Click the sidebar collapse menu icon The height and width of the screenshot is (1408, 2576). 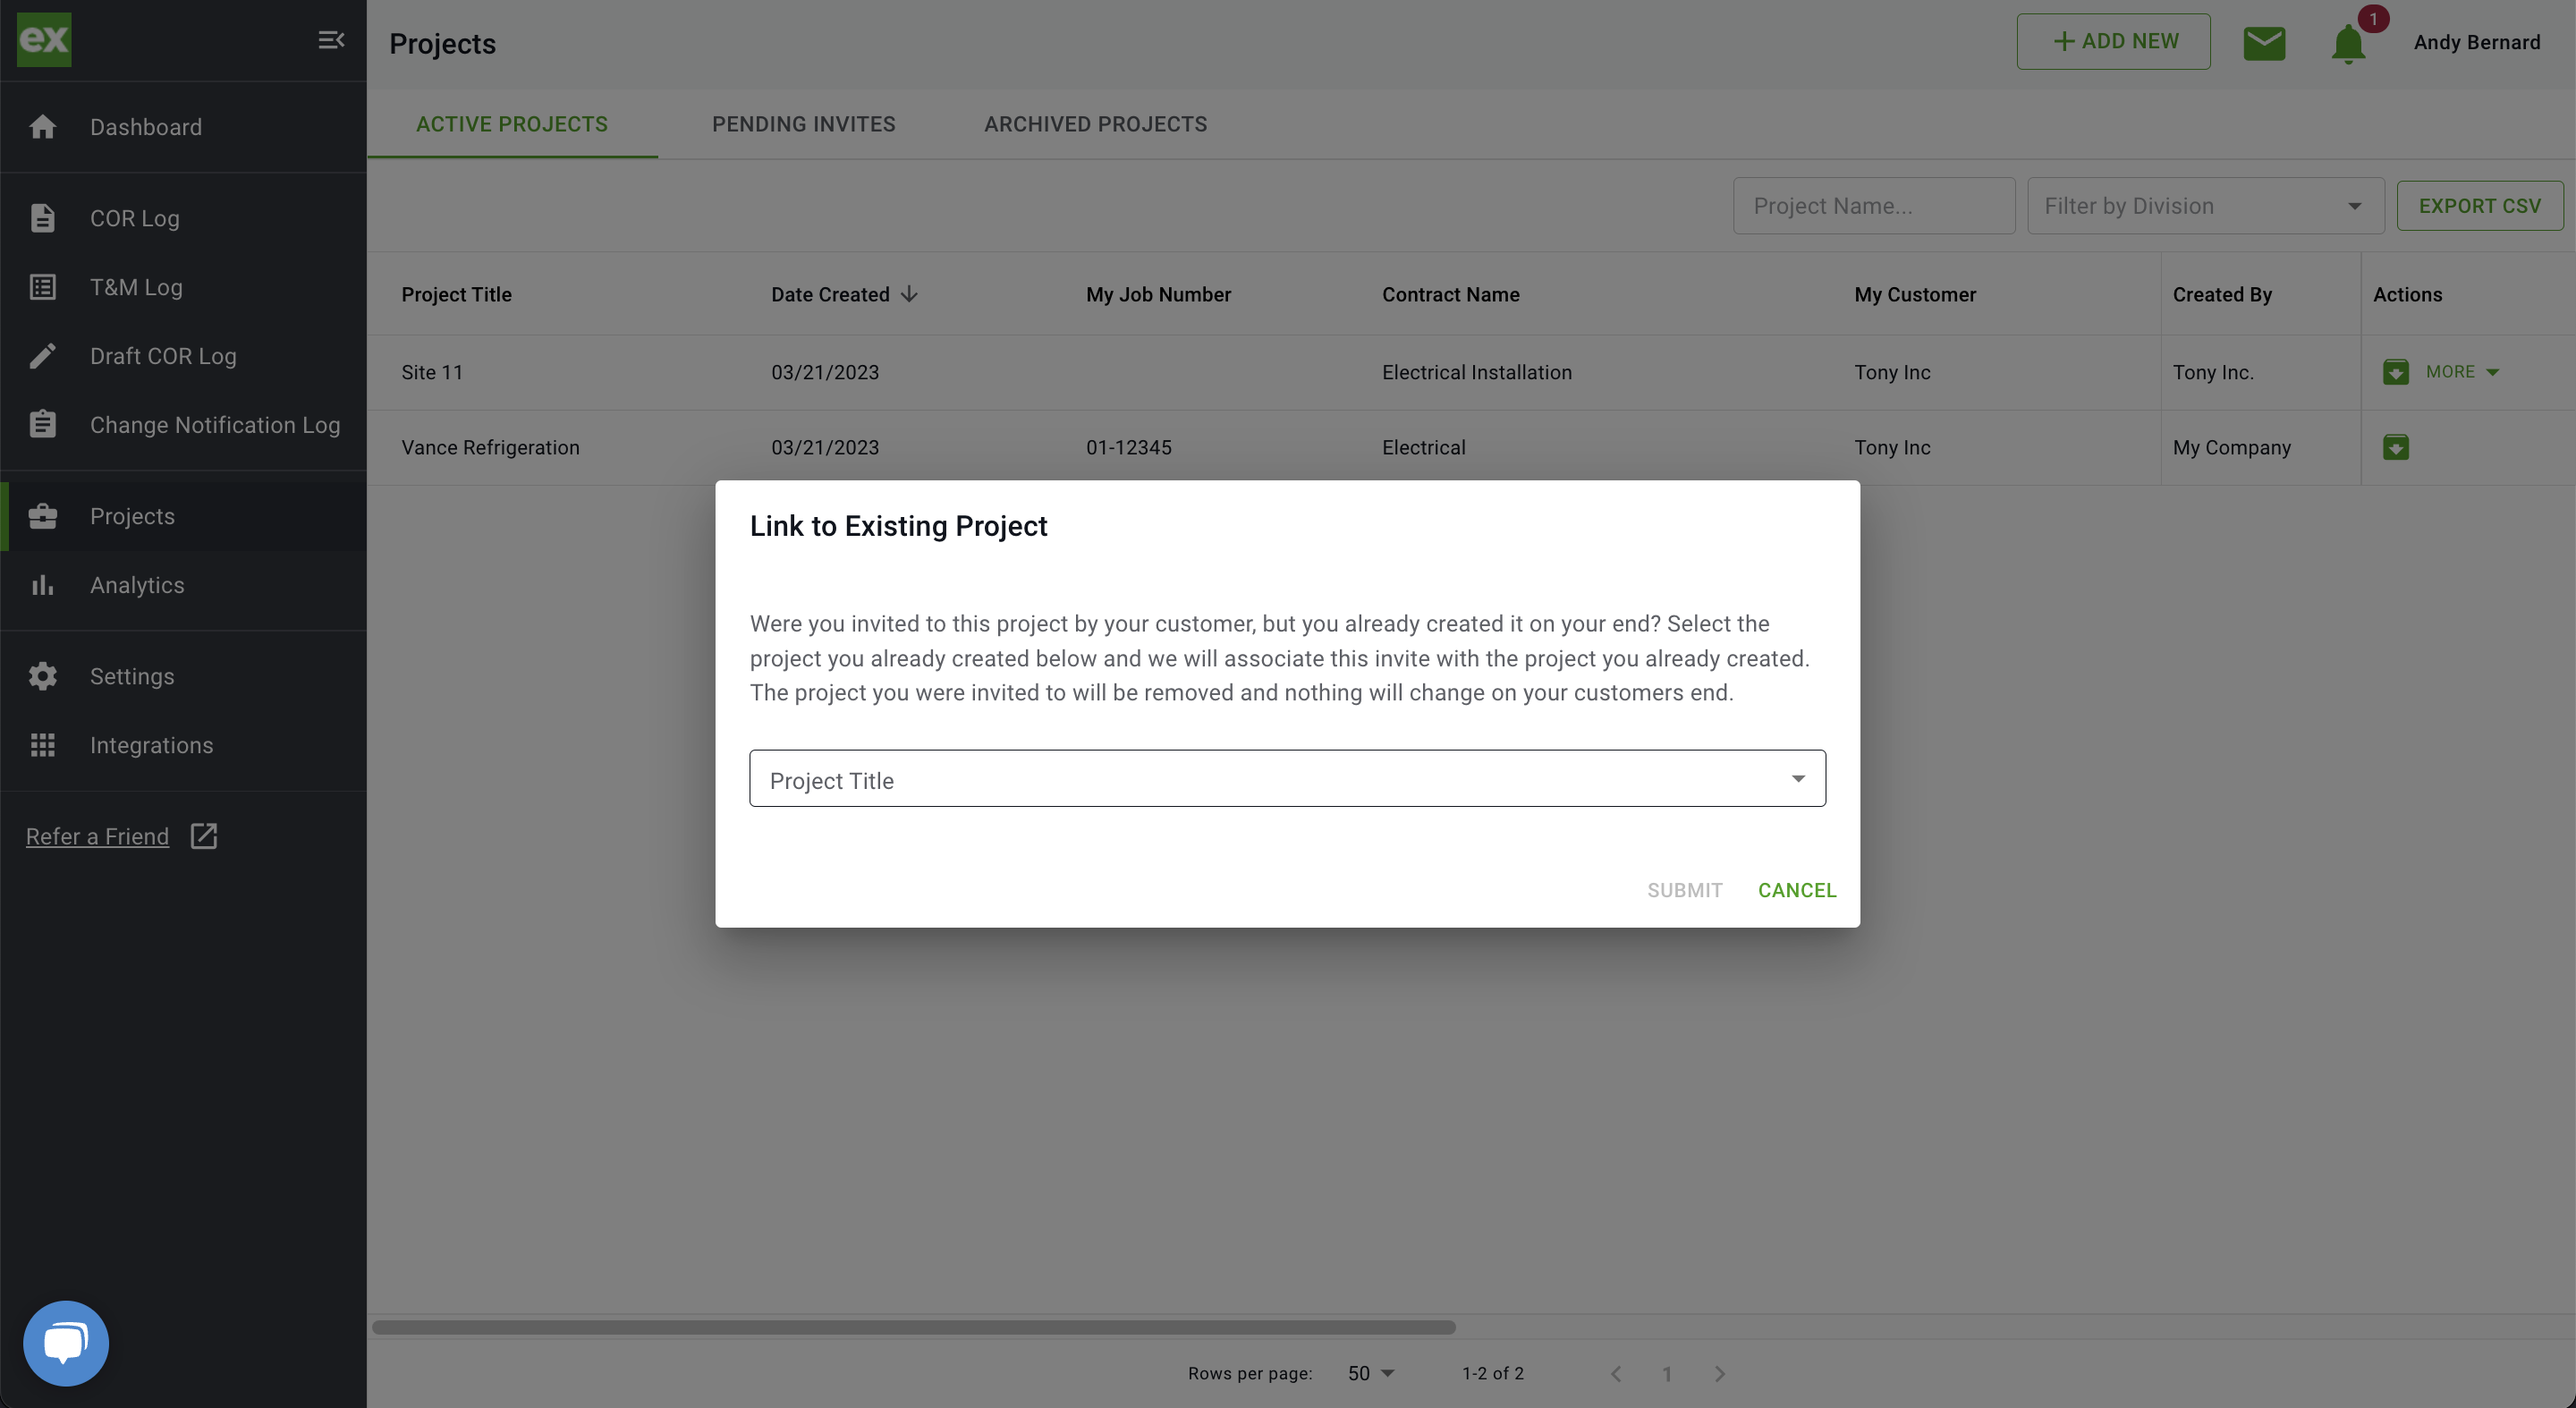click(331, 40)
